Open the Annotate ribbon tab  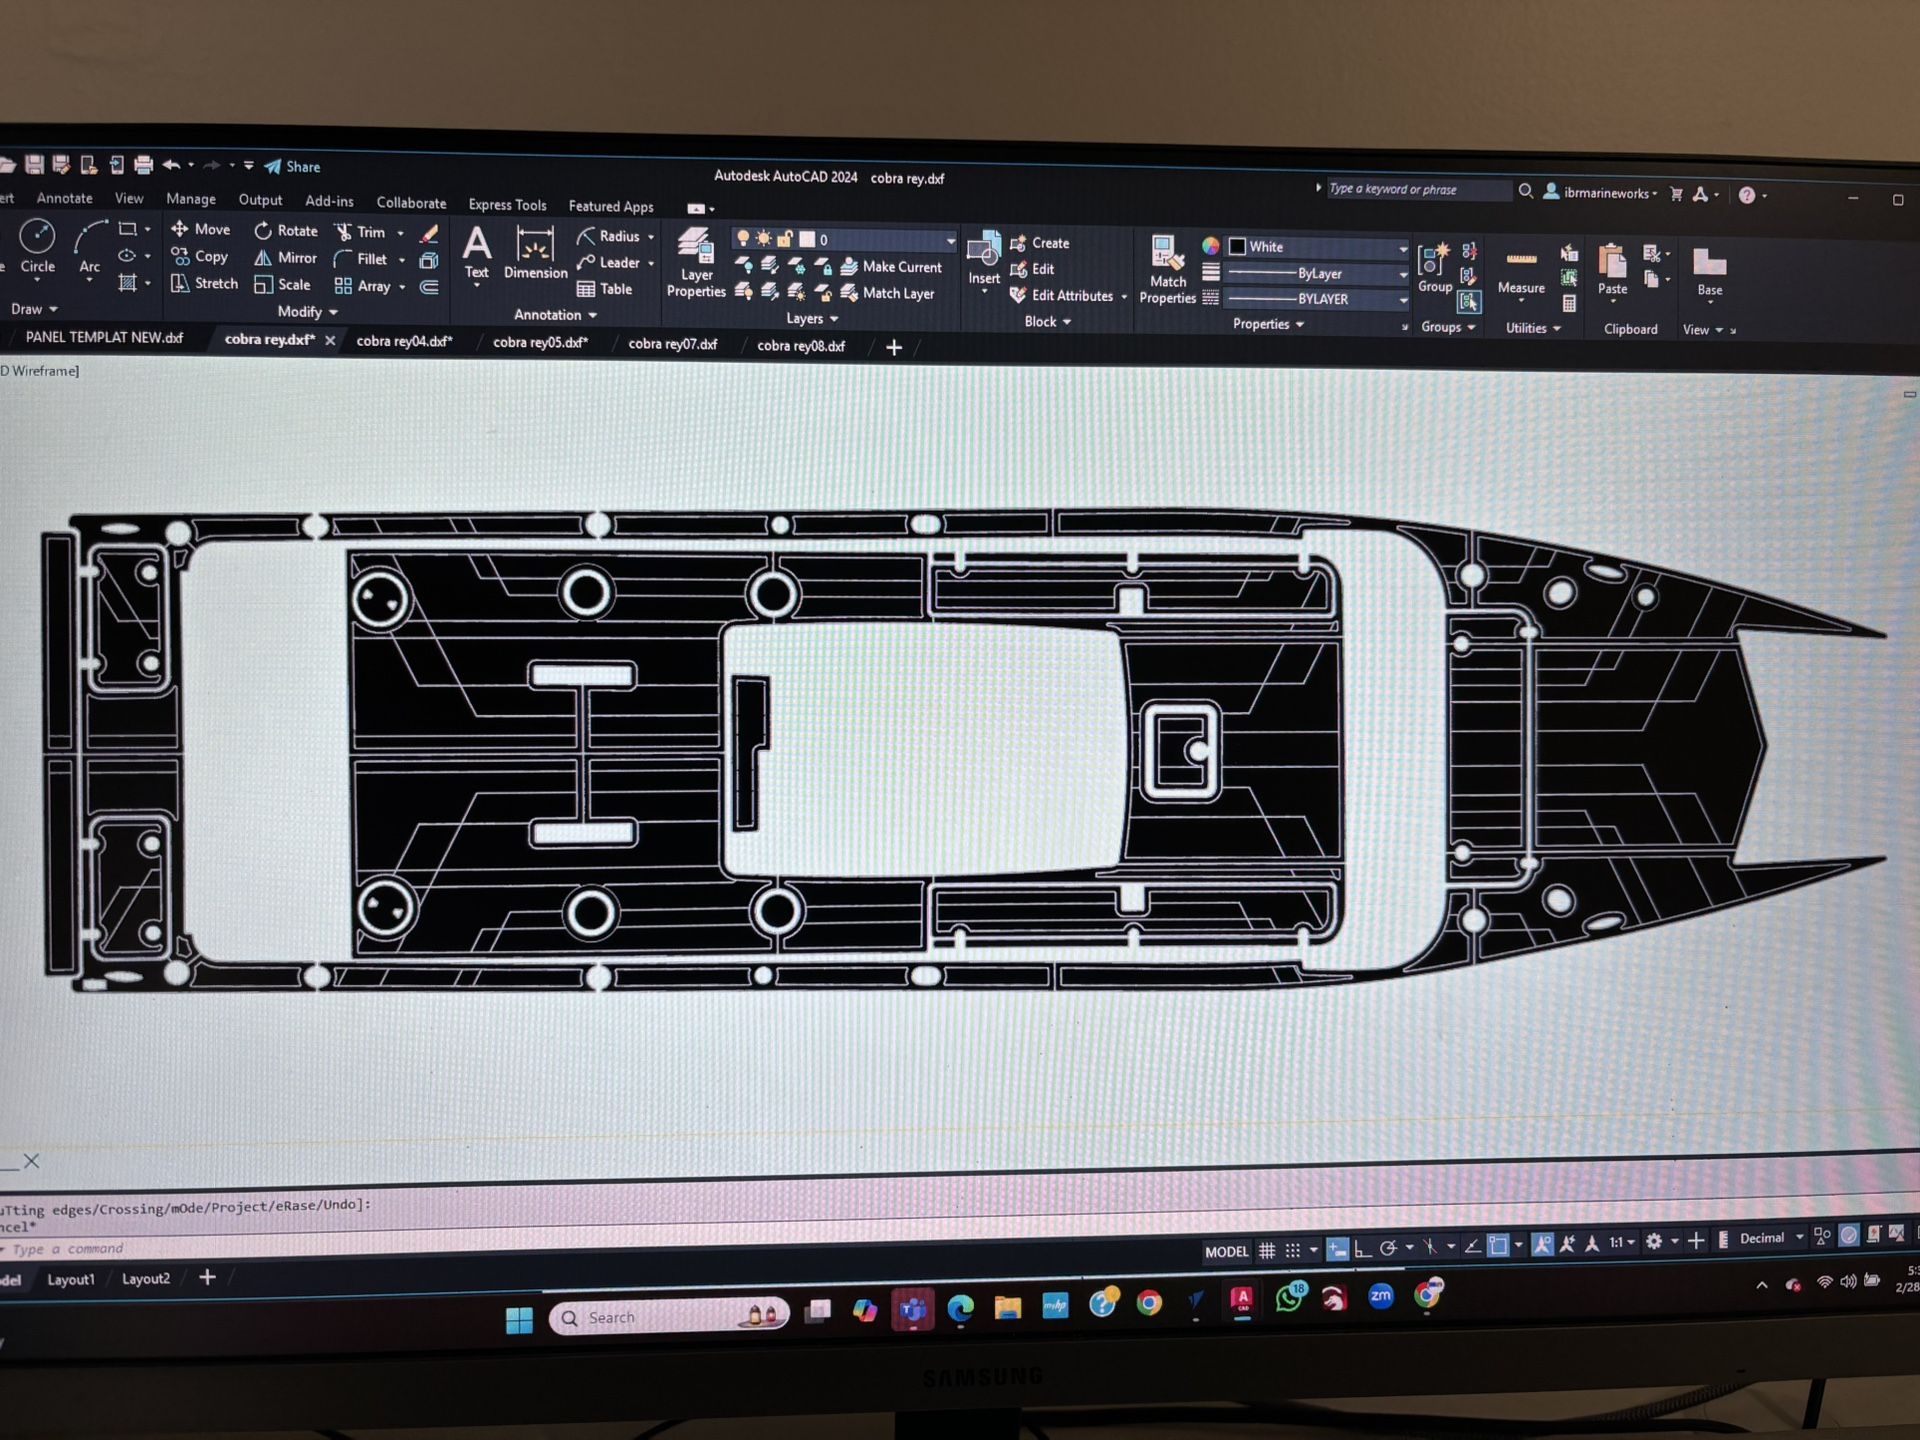(64, 198)
